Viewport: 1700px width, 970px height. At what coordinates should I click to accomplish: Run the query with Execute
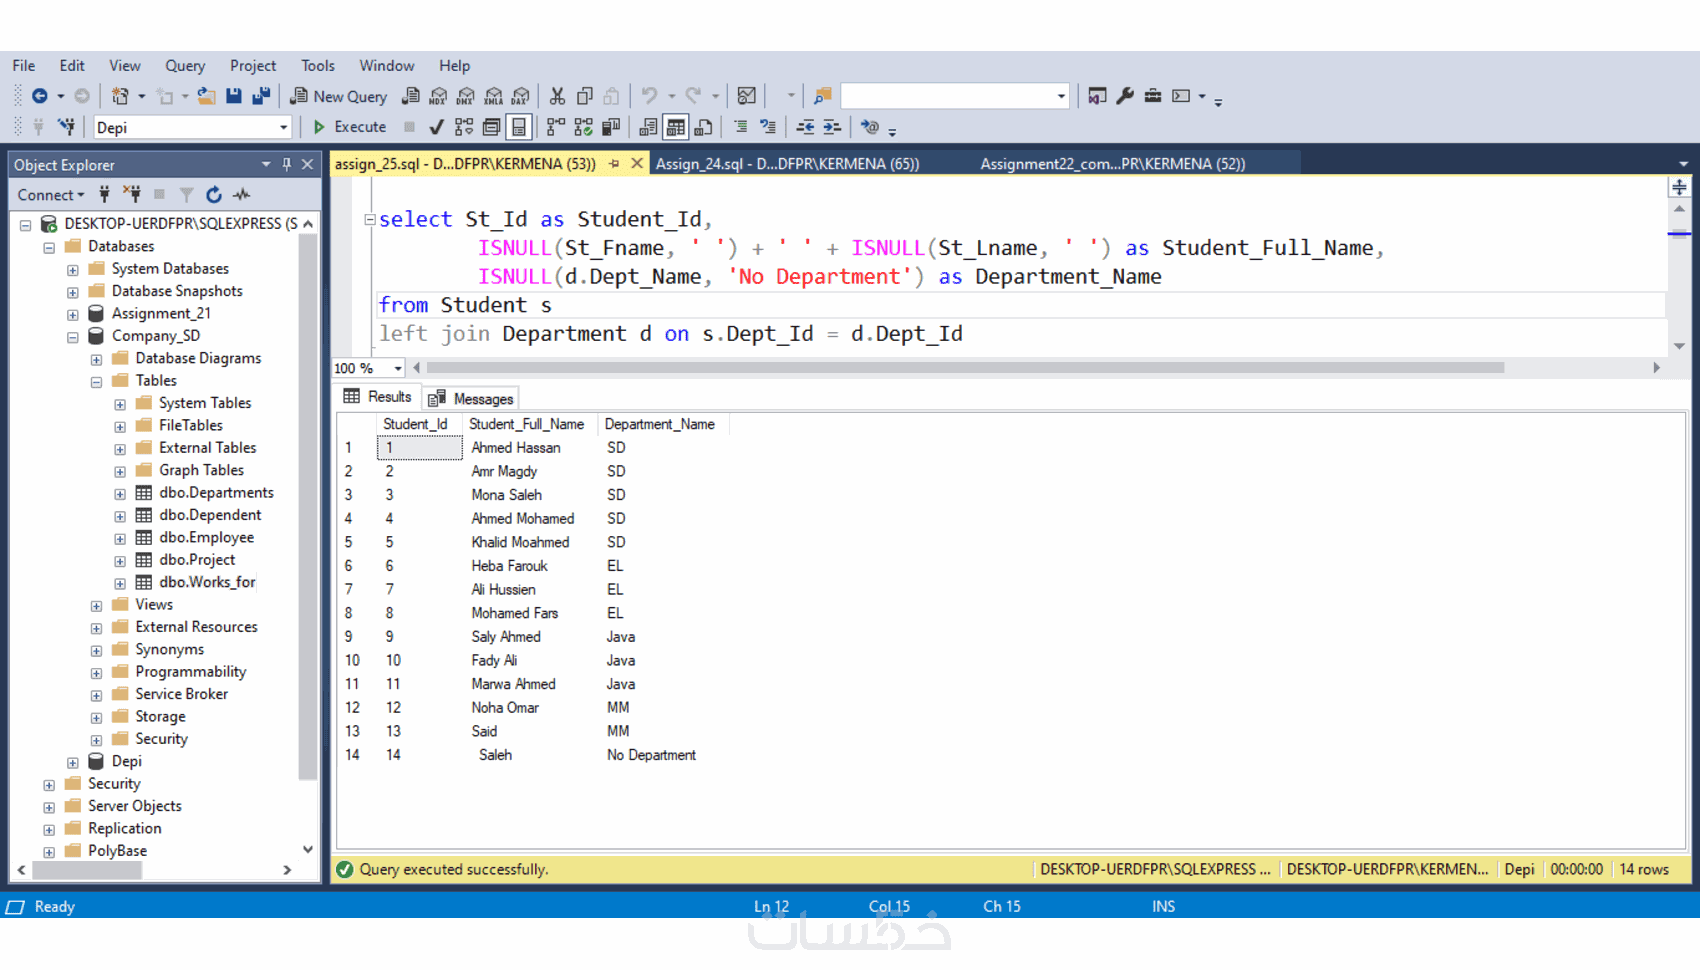(x=350, y=127)
